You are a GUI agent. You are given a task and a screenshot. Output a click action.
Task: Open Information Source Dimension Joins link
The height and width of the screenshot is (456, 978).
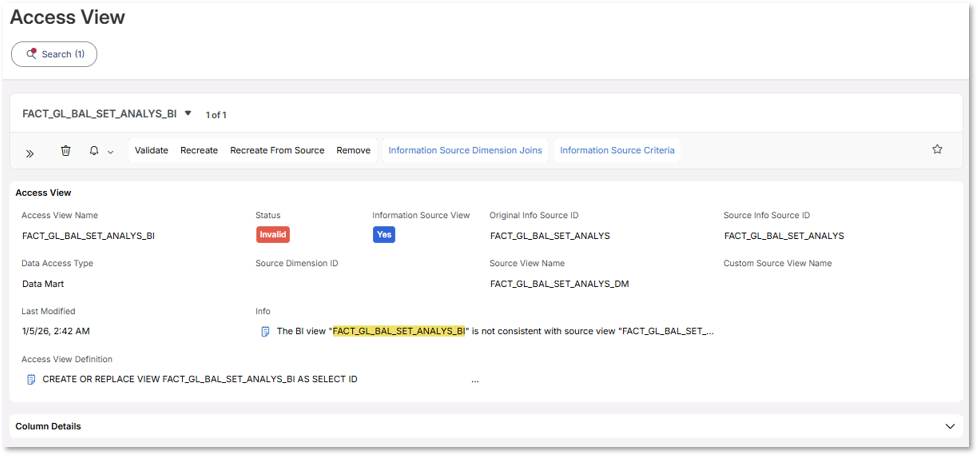465,150
